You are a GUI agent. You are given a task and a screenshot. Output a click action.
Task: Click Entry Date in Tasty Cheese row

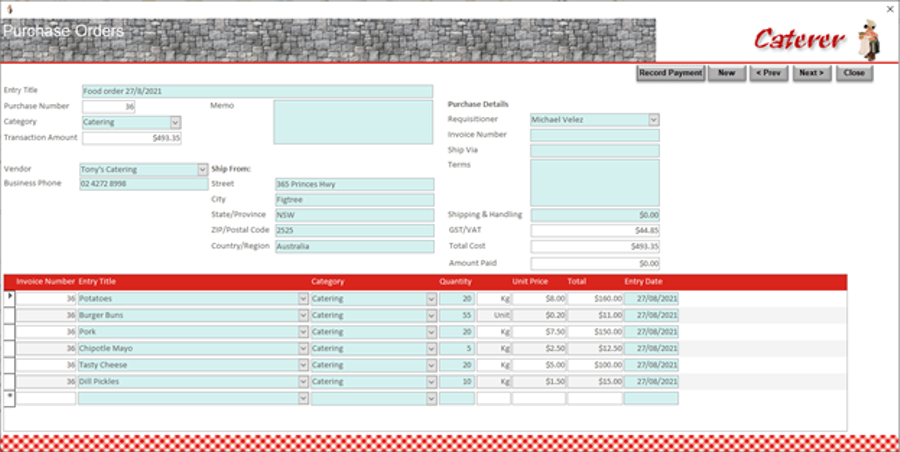pyautogui.click(x=651, y=365)
